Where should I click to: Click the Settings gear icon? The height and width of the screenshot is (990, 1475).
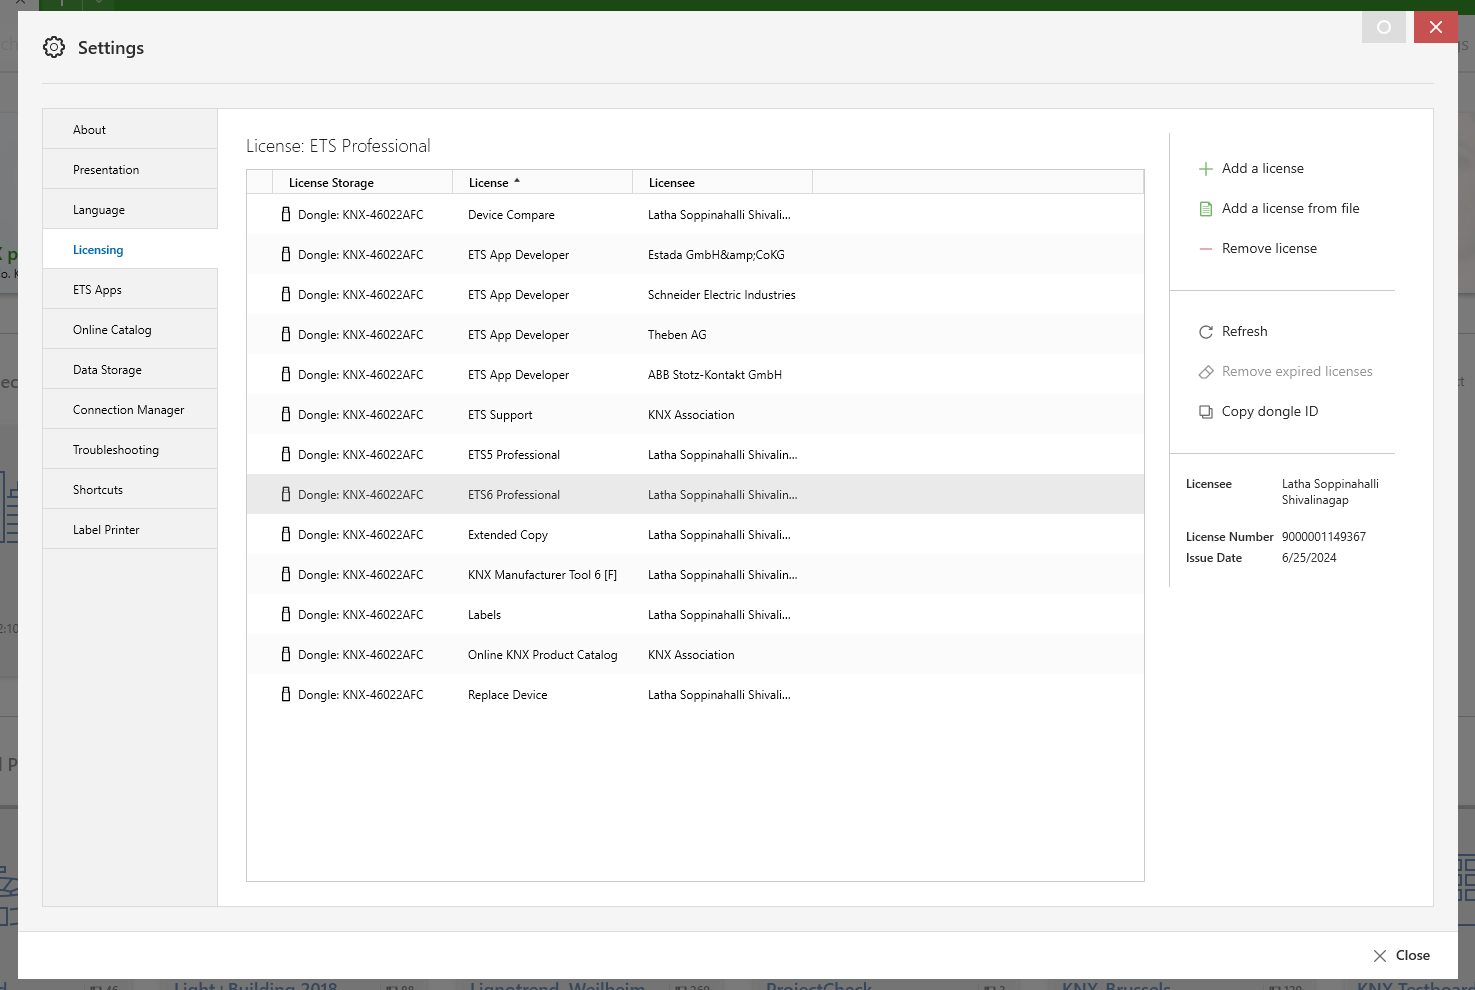54,47
